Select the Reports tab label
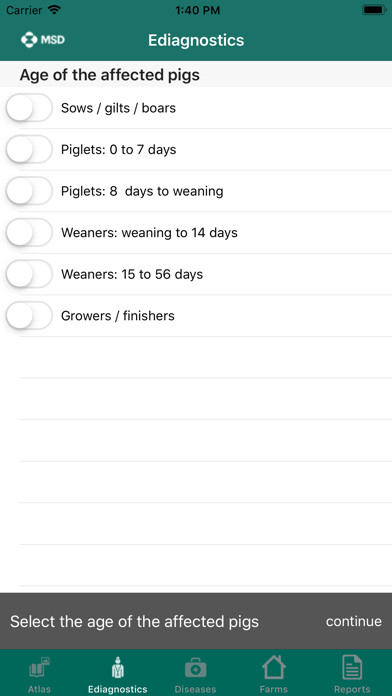Viewport: 392px width, 696px height. [352, 689]
